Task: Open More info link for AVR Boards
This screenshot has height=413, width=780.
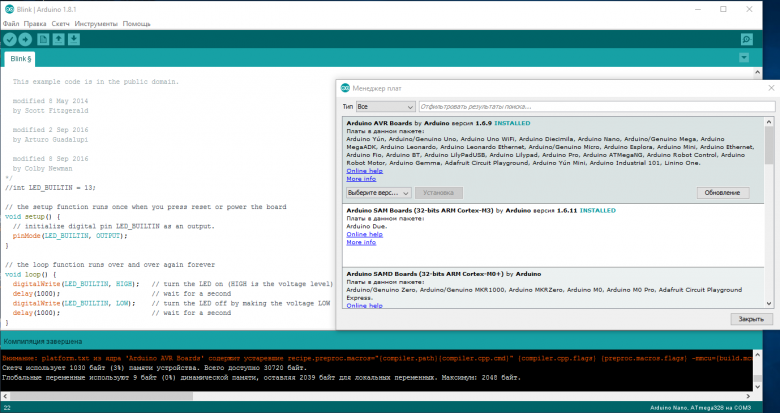Action: pos(361,179)
